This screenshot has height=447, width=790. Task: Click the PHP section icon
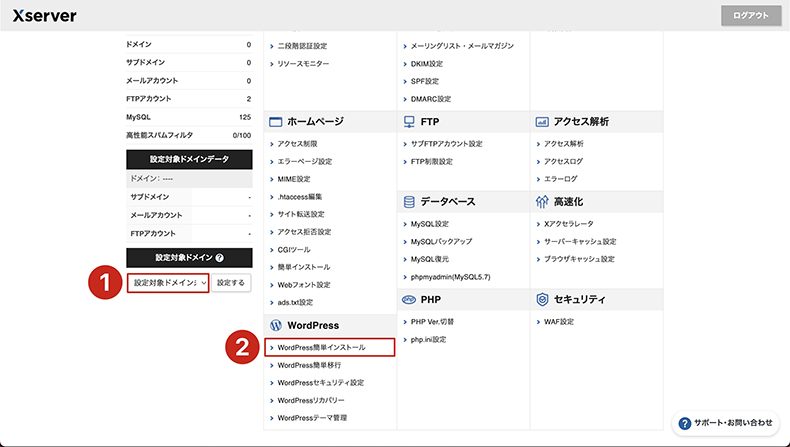(409, 299)
